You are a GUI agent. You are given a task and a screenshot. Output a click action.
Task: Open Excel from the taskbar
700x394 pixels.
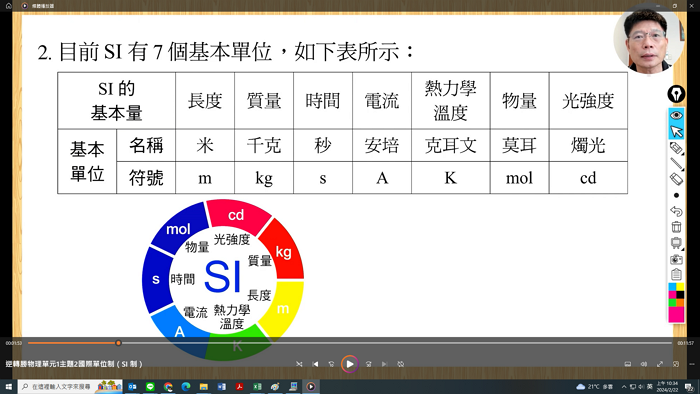257,386
